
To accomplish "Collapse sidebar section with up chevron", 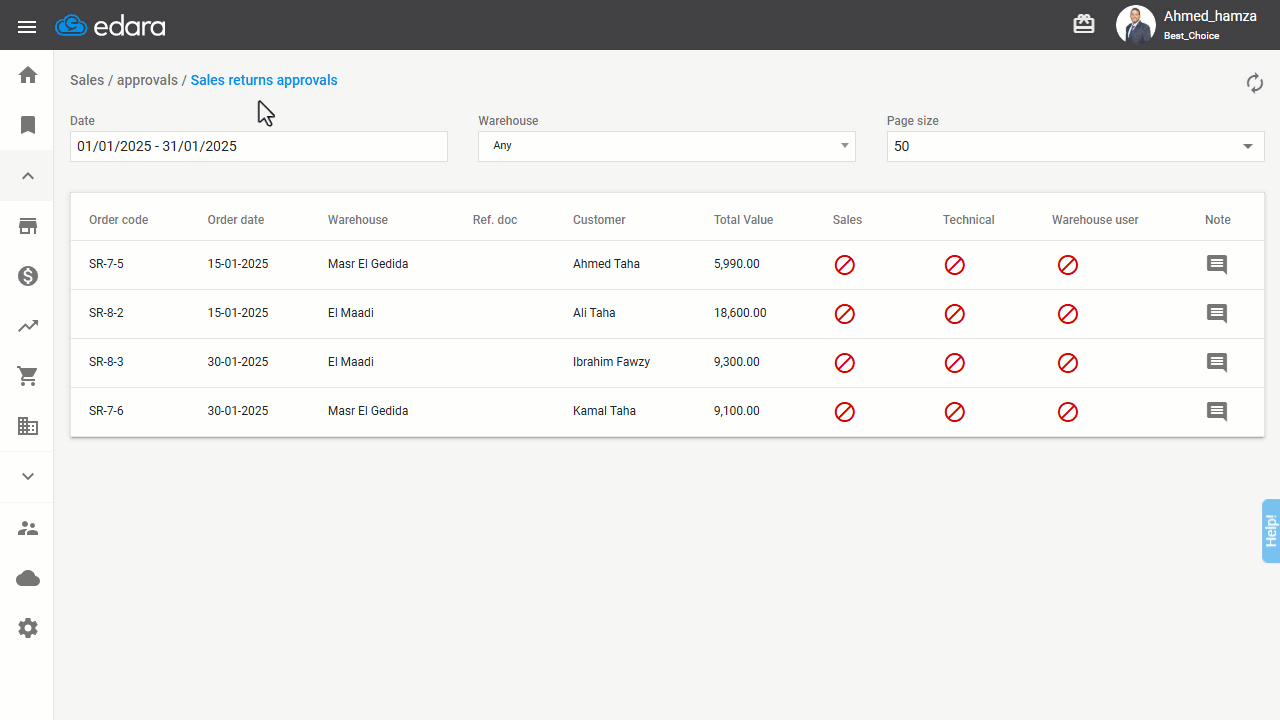I will [x=28, y=176].
